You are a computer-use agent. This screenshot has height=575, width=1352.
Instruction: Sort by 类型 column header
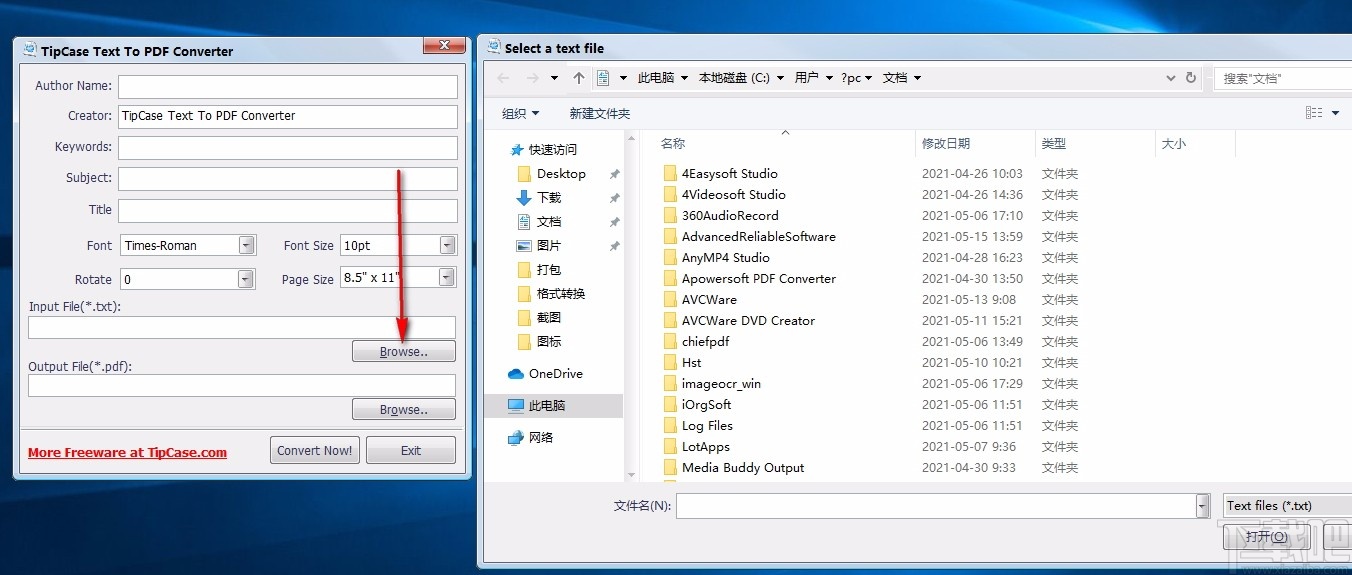click(1054, 144)
